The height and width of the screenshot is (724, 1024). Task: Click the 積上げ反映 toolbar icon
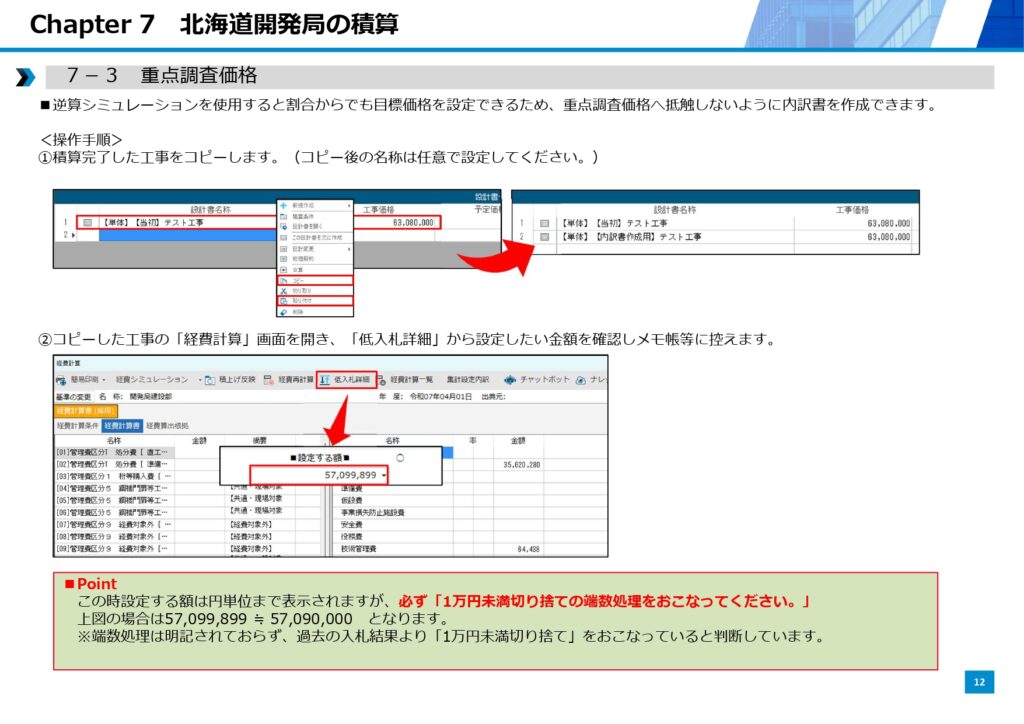[209, 380]
